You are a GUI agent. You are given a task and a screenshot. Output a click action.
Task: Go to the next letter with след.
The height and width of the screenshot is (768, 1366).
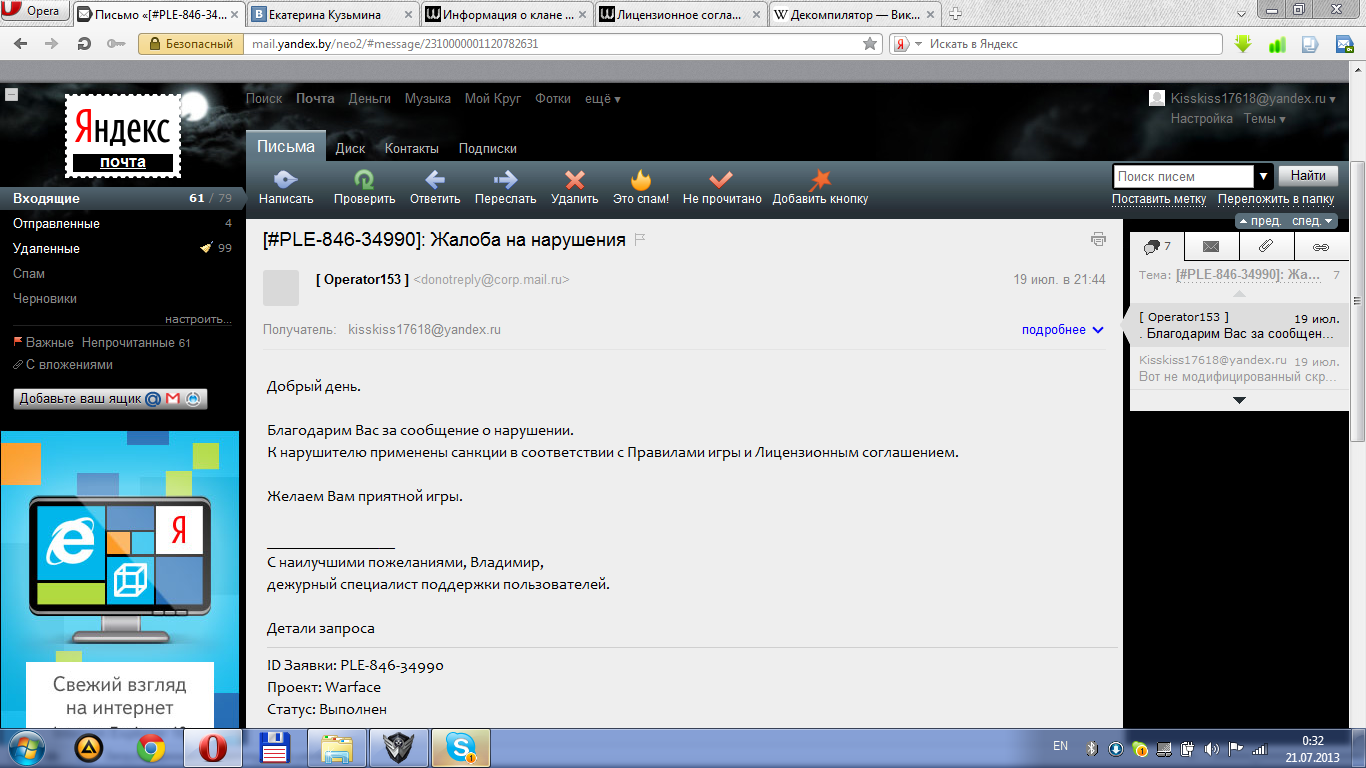pos(1313,221)
